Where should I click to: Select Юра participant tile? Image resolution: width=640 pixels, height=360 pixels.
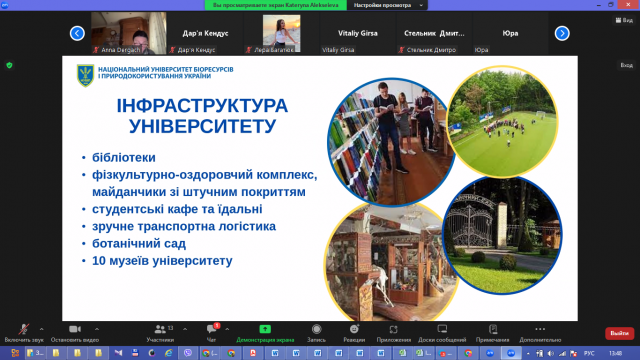[x=510, y=33]
